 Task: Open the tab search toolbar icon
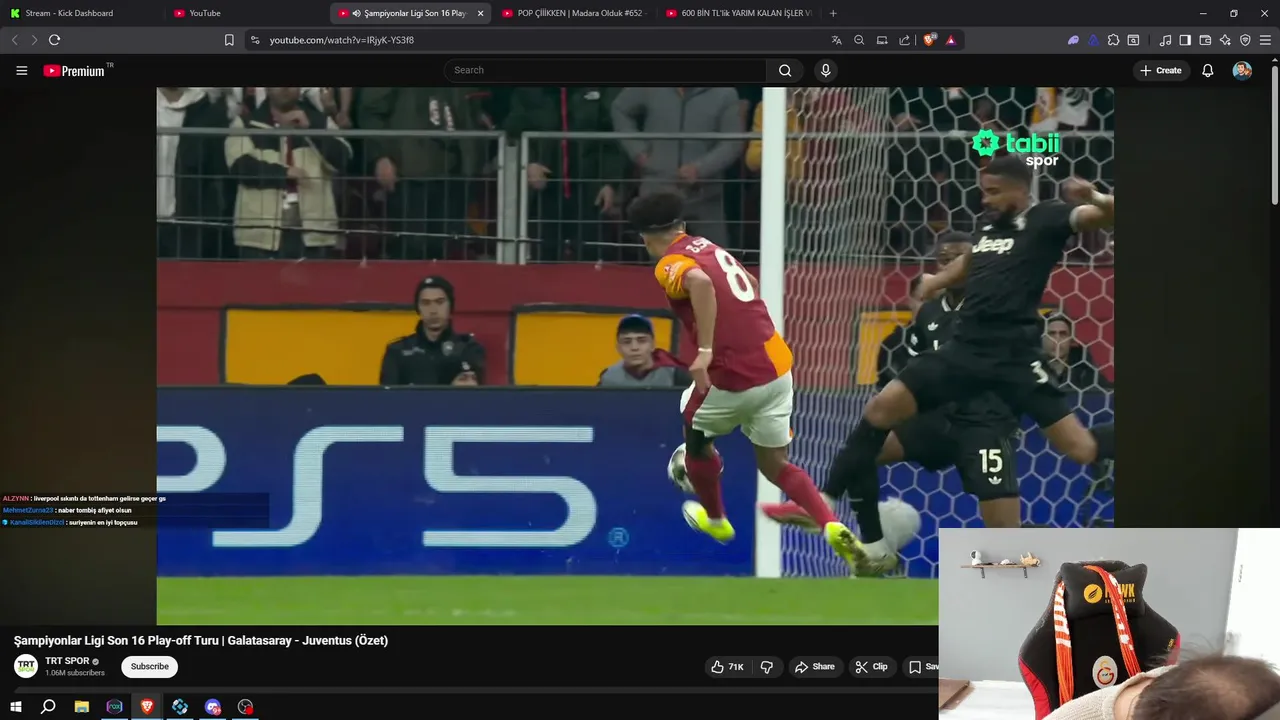[x=1133, y=40]
